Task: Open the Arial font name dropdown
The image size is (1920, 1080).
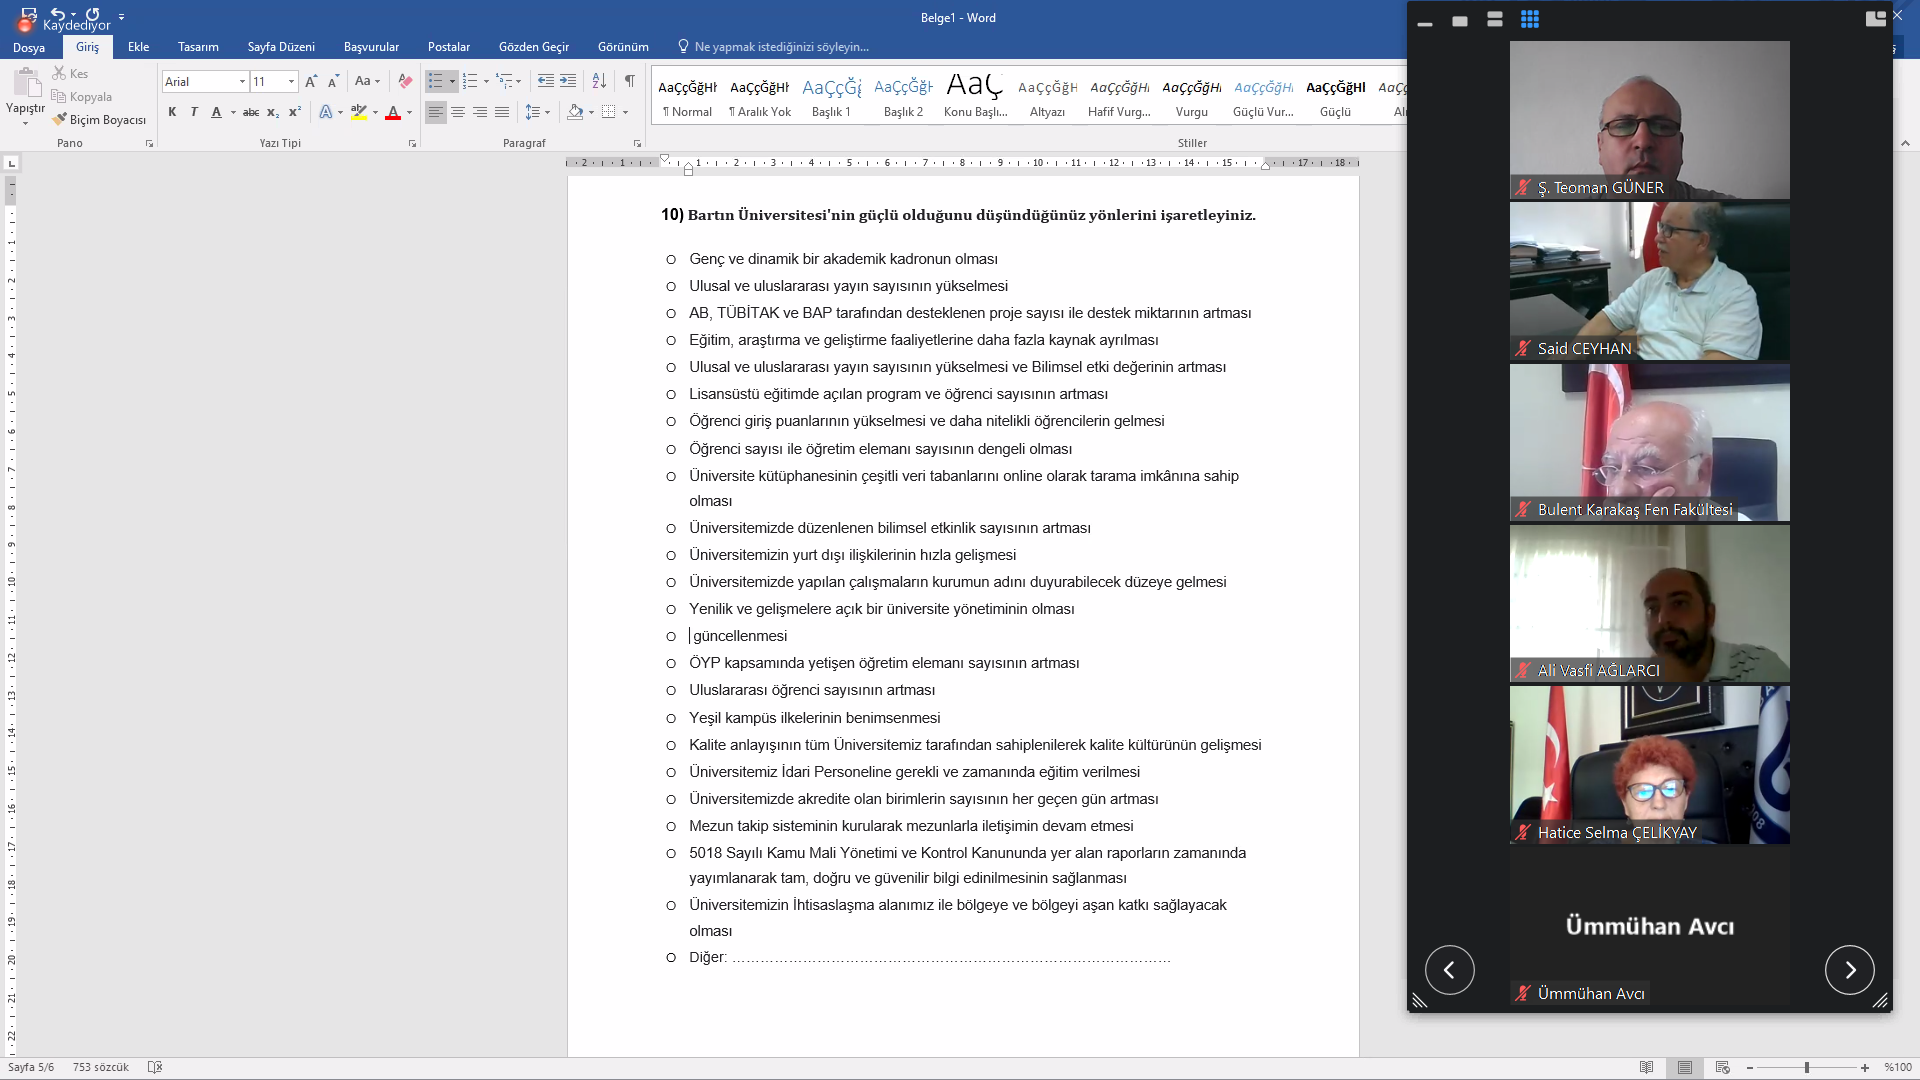Action: (x=242, y=81)
